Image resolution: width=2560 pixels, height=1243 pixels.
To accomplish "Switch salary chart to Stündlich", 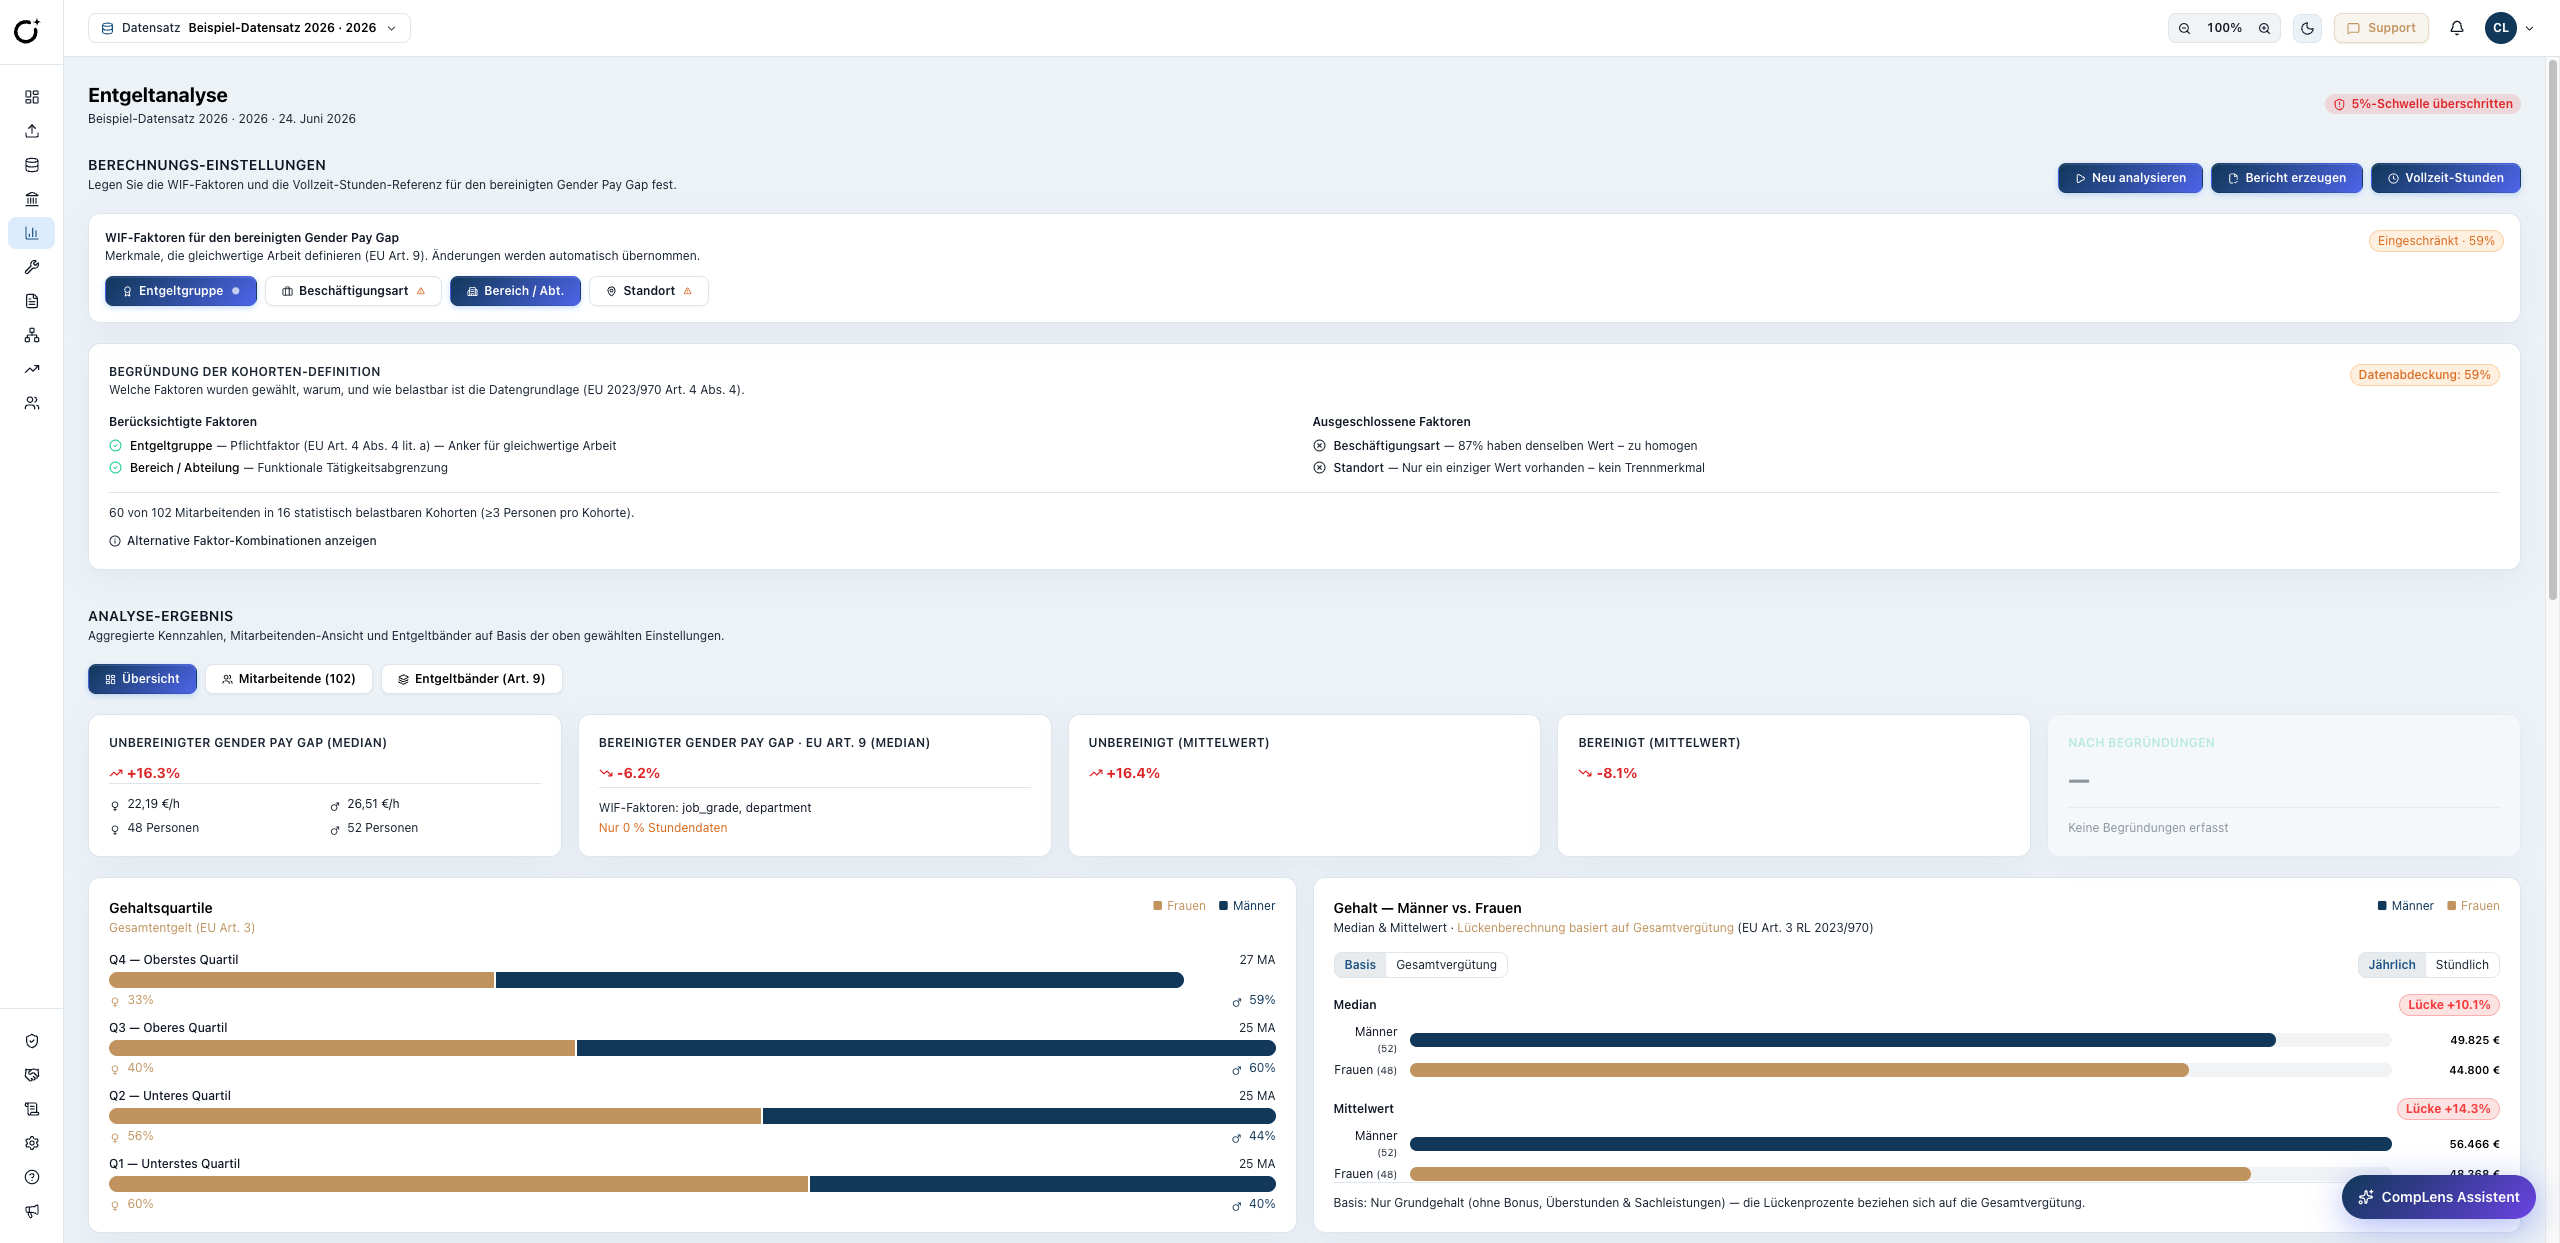I will [x=2461, y=965].
